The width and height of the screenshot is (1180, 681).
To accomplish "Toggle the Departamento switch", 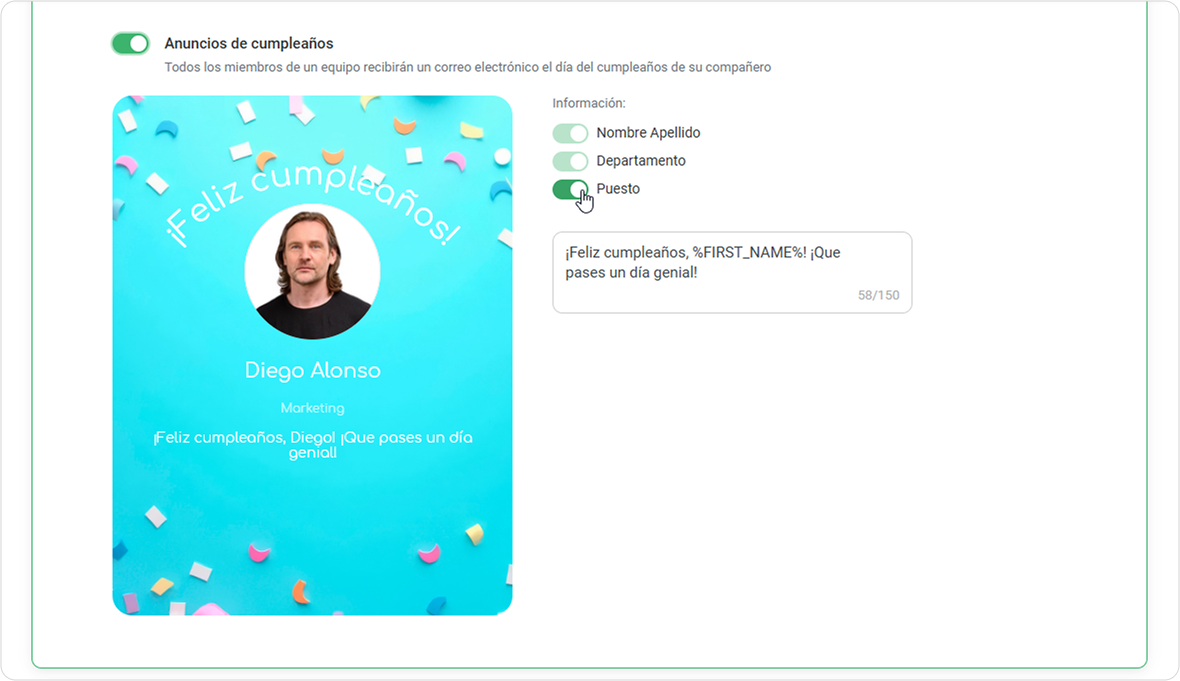I will pos(570,161).
